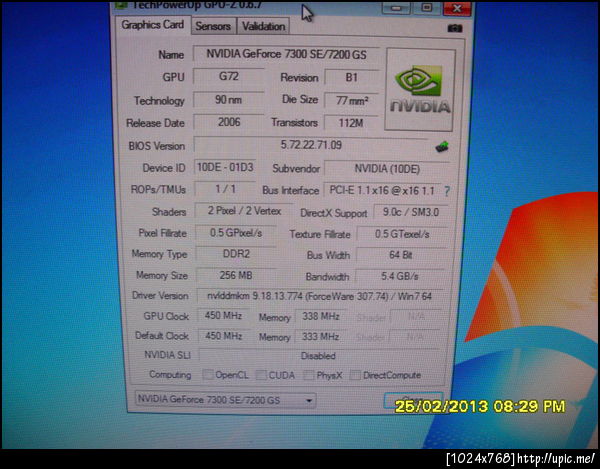This screenshot has width=600, height=469.
Task: Click the Default Clock row Memory 333 MHz value
Action: (x=321, y=337)
